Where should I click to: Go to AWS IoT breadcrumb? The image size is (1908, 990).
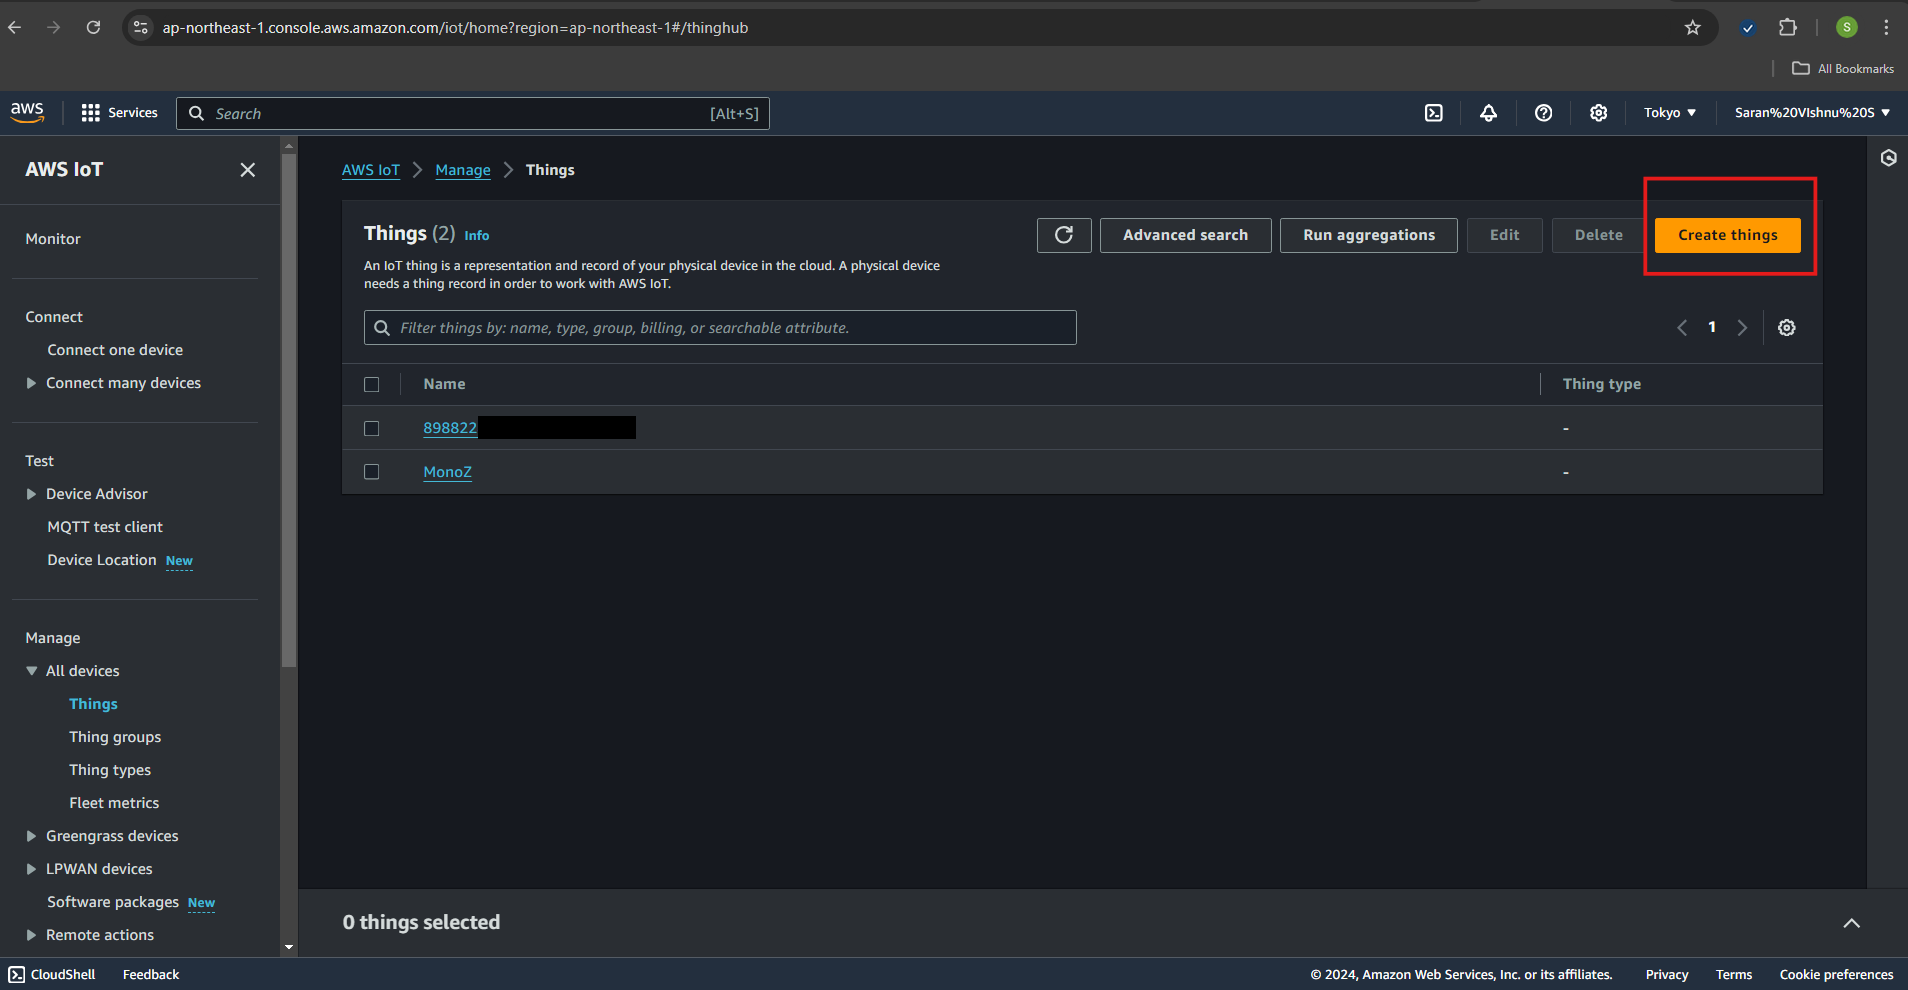(371, 170)
